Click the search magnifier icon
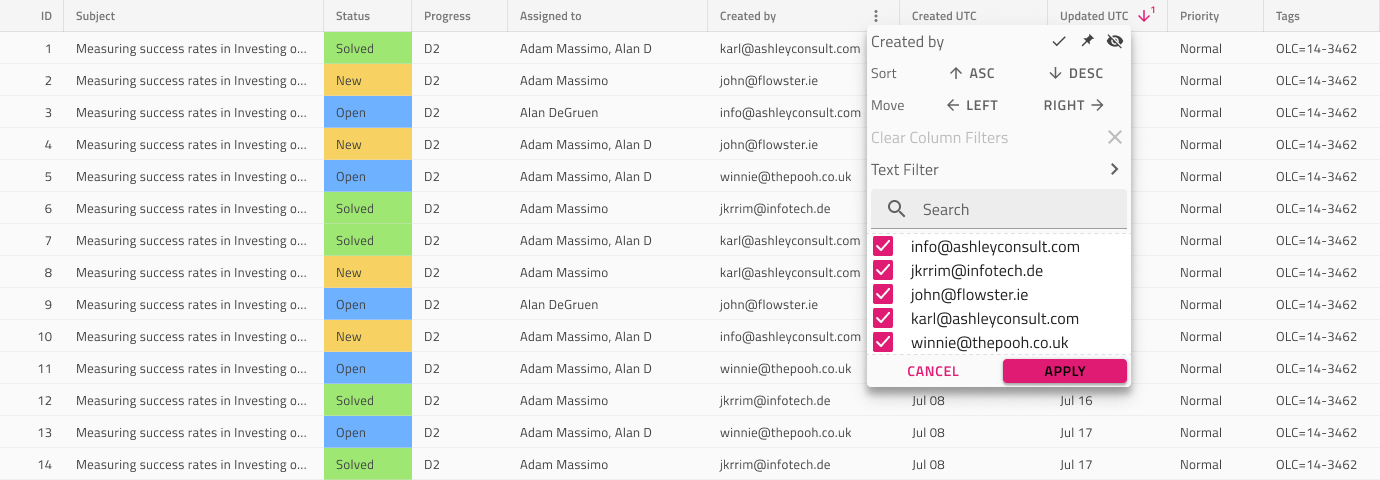Screen dimensions: 1380x480 pos(897,209)
